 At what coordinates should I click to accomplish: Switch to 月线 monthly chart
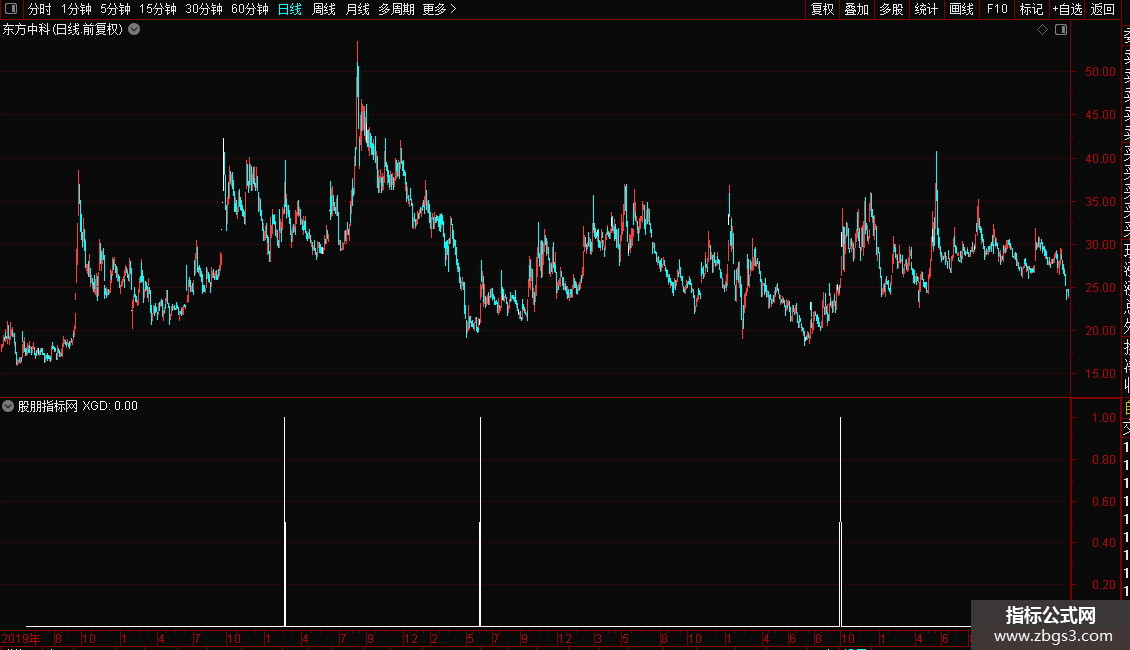click(357, 9)
